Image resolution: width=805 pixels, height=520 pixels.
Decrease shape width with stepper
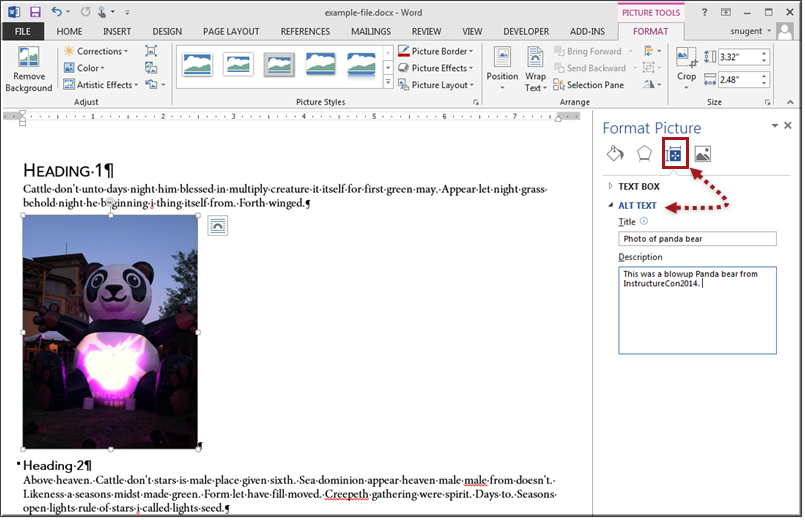tap(764, 83)
